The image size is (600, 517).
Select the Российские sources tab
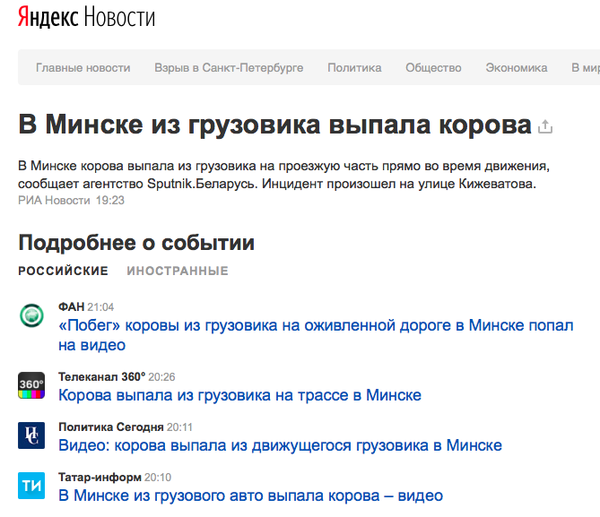(x=63, y=271)
